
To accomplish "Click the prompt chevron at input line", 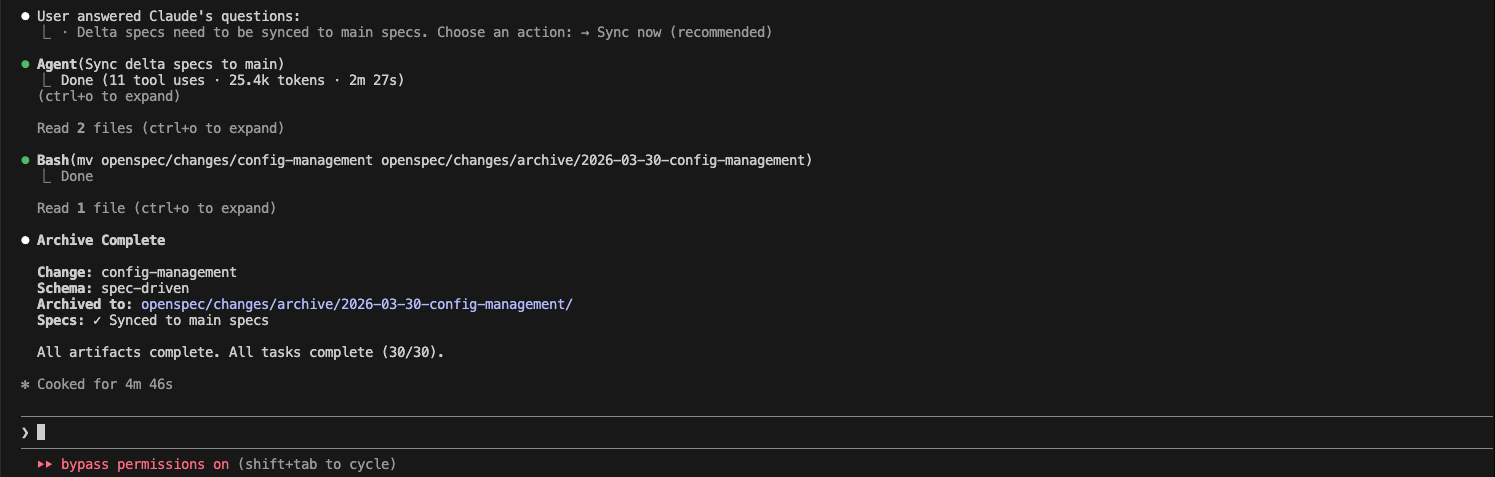I will [x=25, y=432].
